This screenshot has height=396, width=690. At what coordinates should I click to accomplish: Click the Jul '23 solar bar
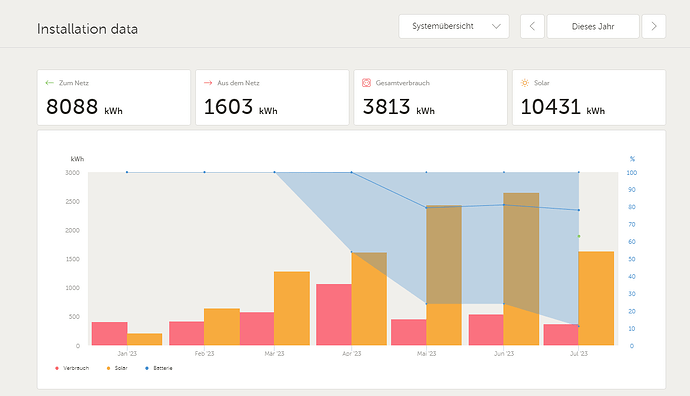596,298
